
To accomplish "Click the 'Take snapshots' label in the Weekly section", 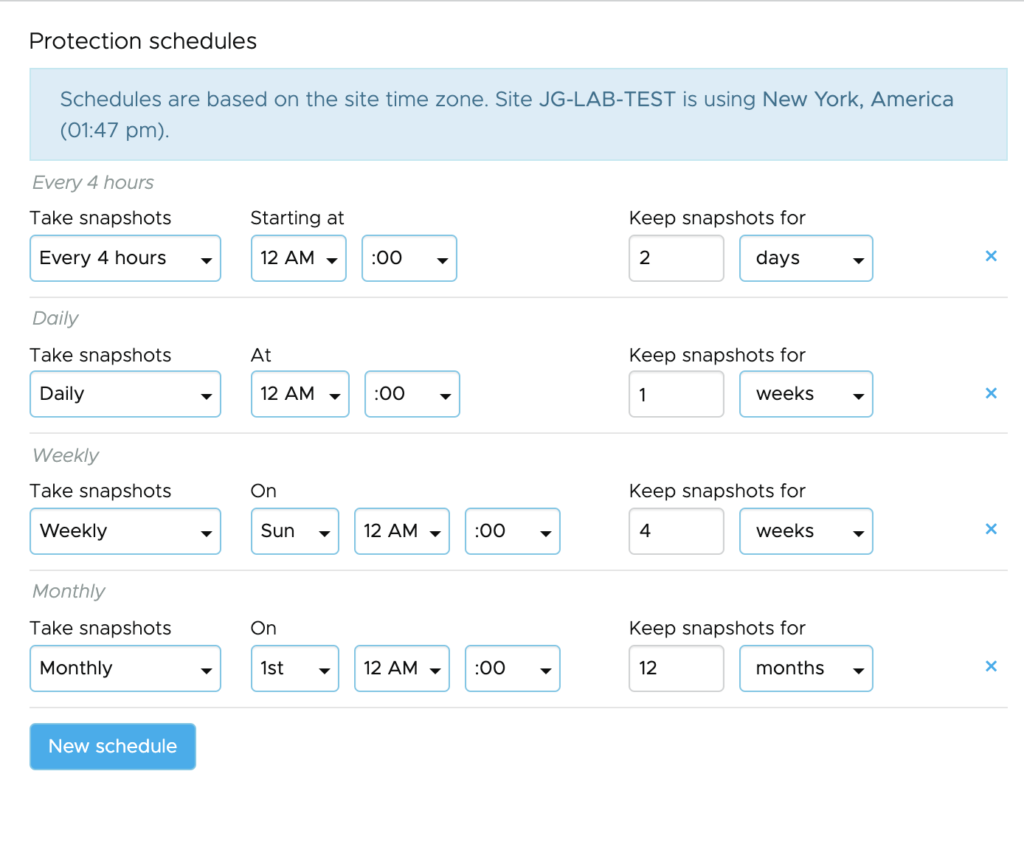I will tap(101, 491).
